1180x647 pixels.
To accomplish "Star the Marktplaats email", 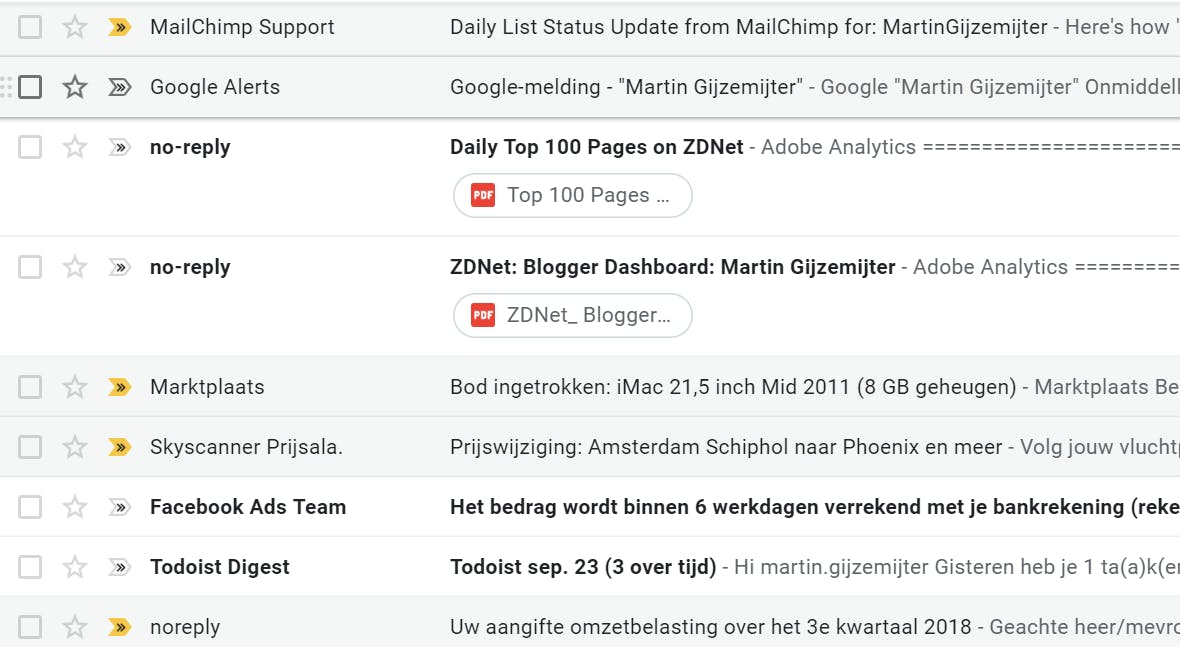I will [74, 387].
